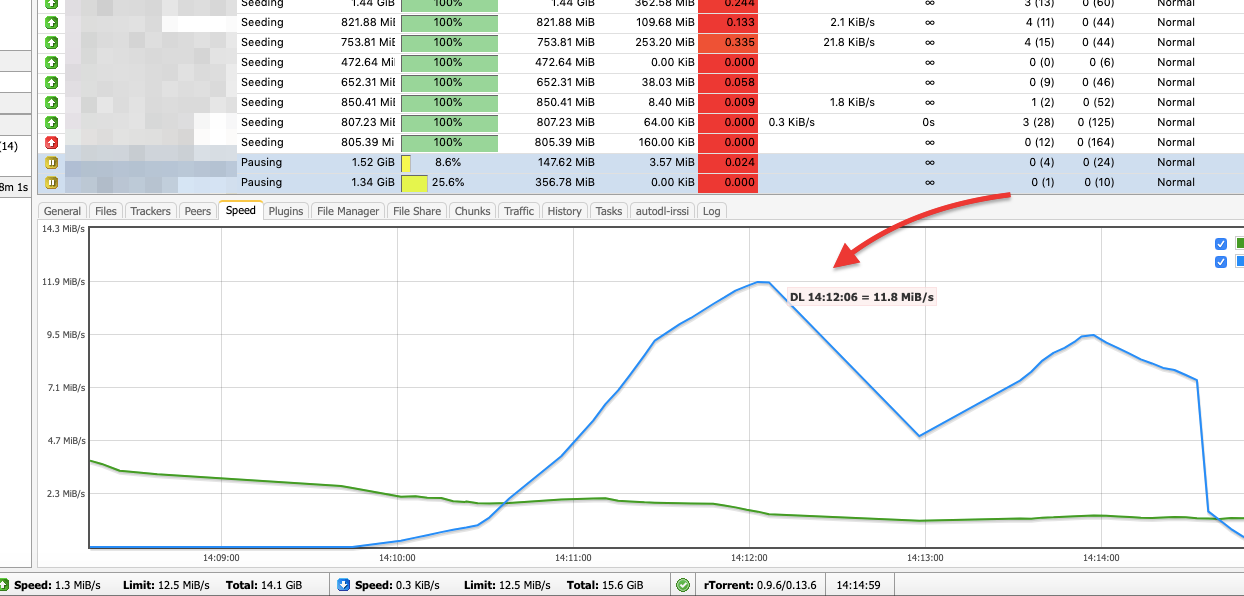
Task: Open the File Manager tab
Action: pos(348,211)
